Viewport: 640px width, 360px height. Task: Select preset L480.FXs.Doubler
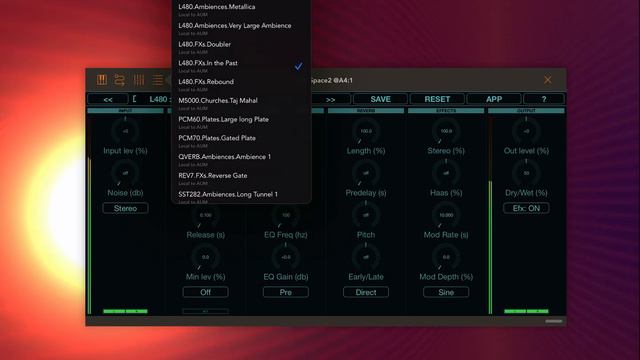(x=241, y=47)
